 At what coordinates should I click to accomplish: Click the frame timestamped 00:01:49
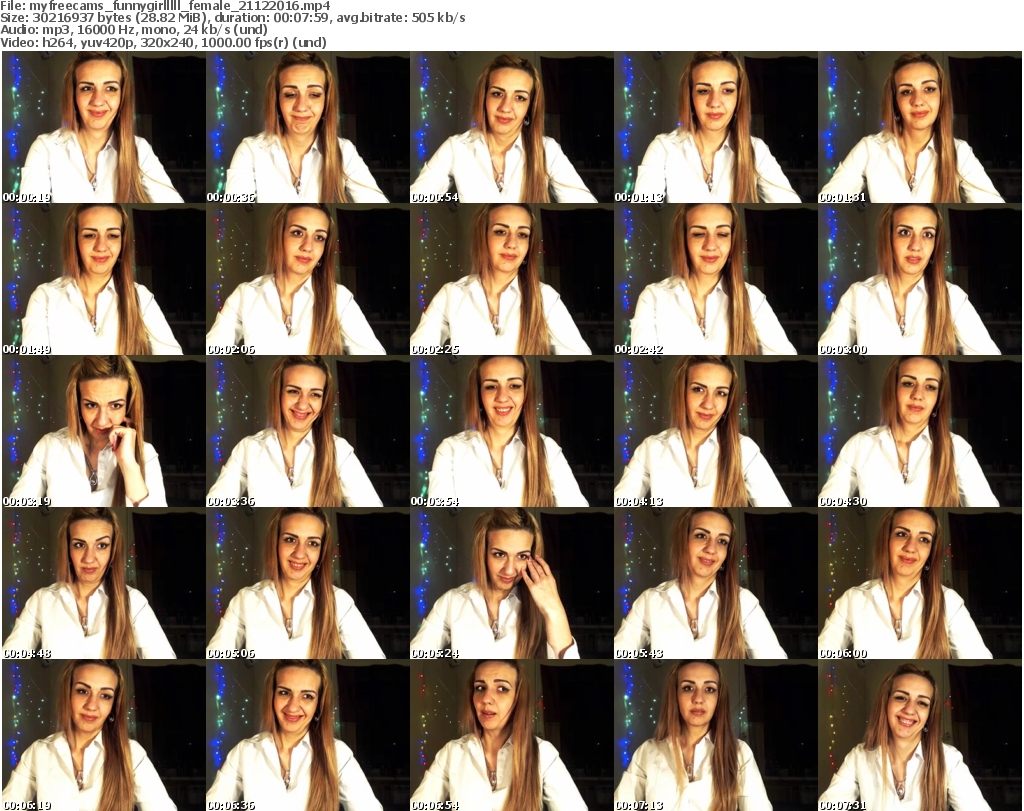(103, 280)
